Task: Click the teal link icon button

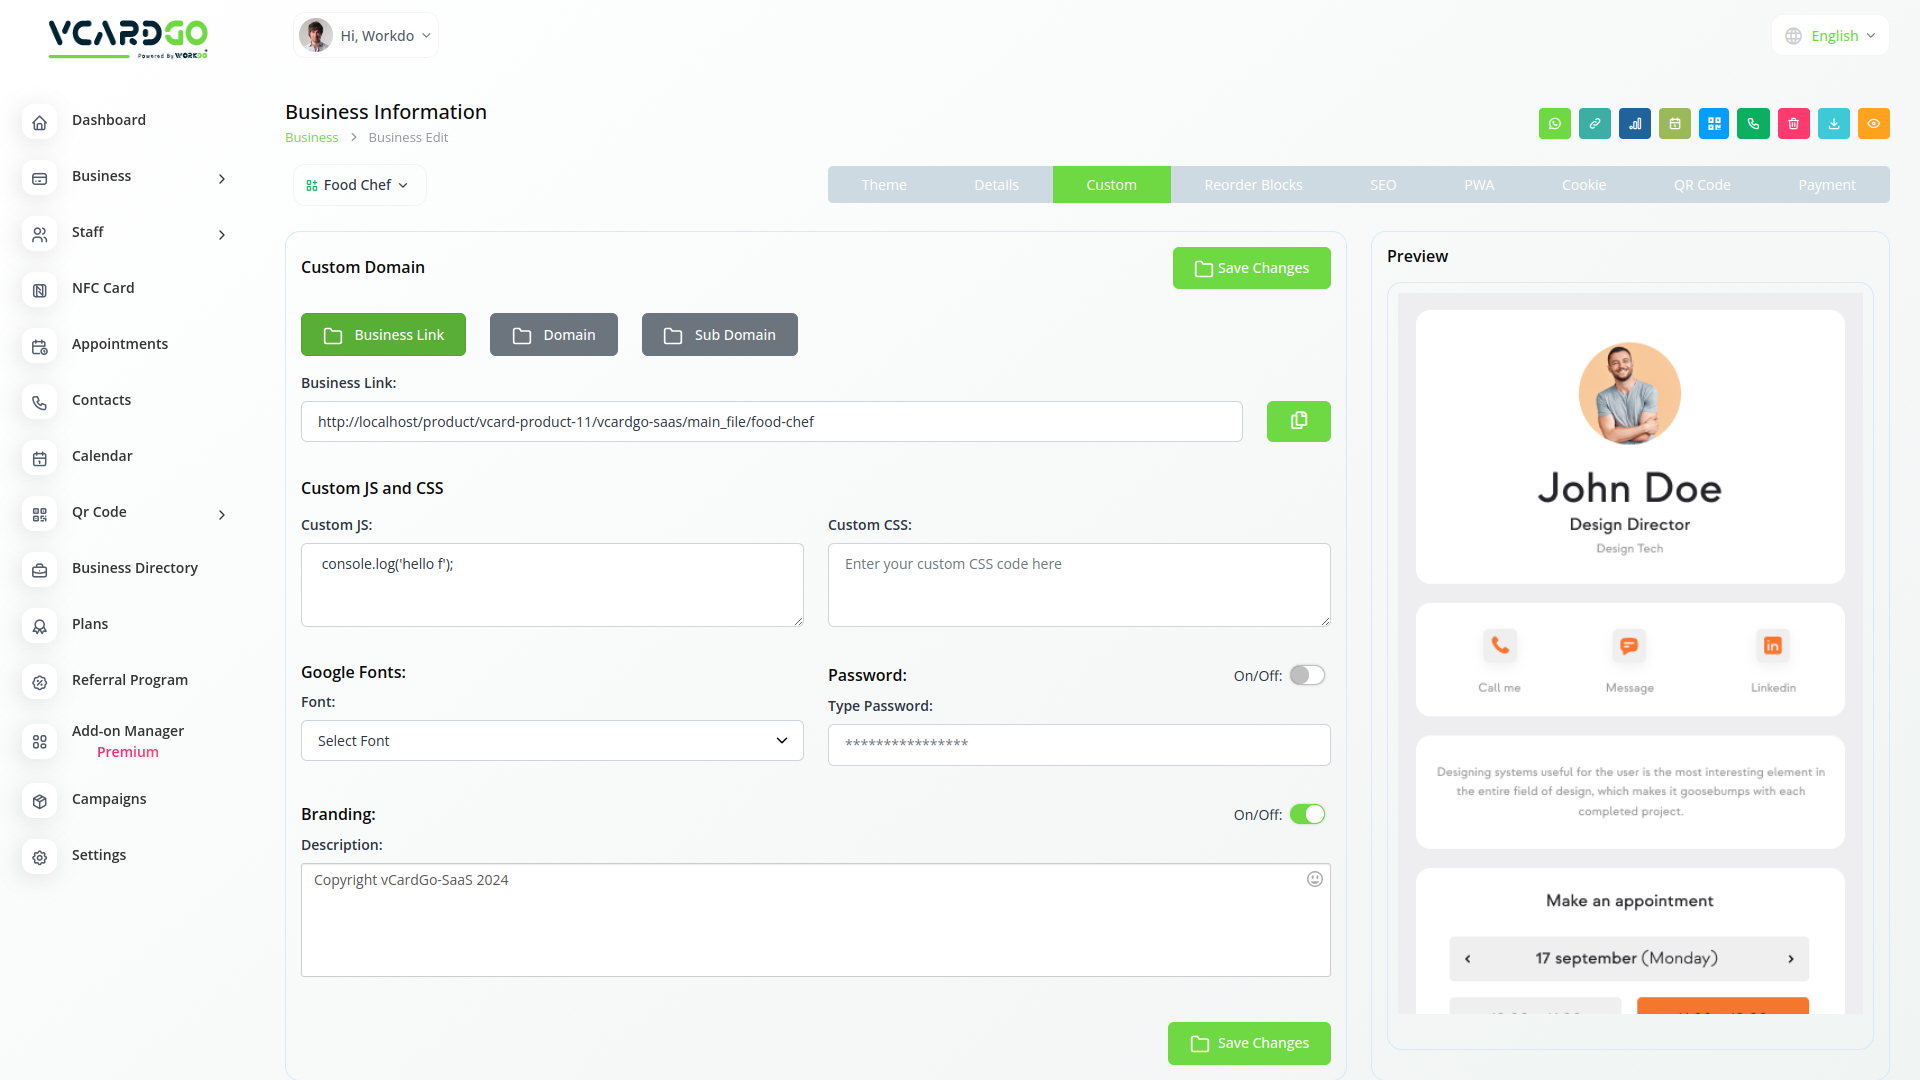Action: 1594,124
